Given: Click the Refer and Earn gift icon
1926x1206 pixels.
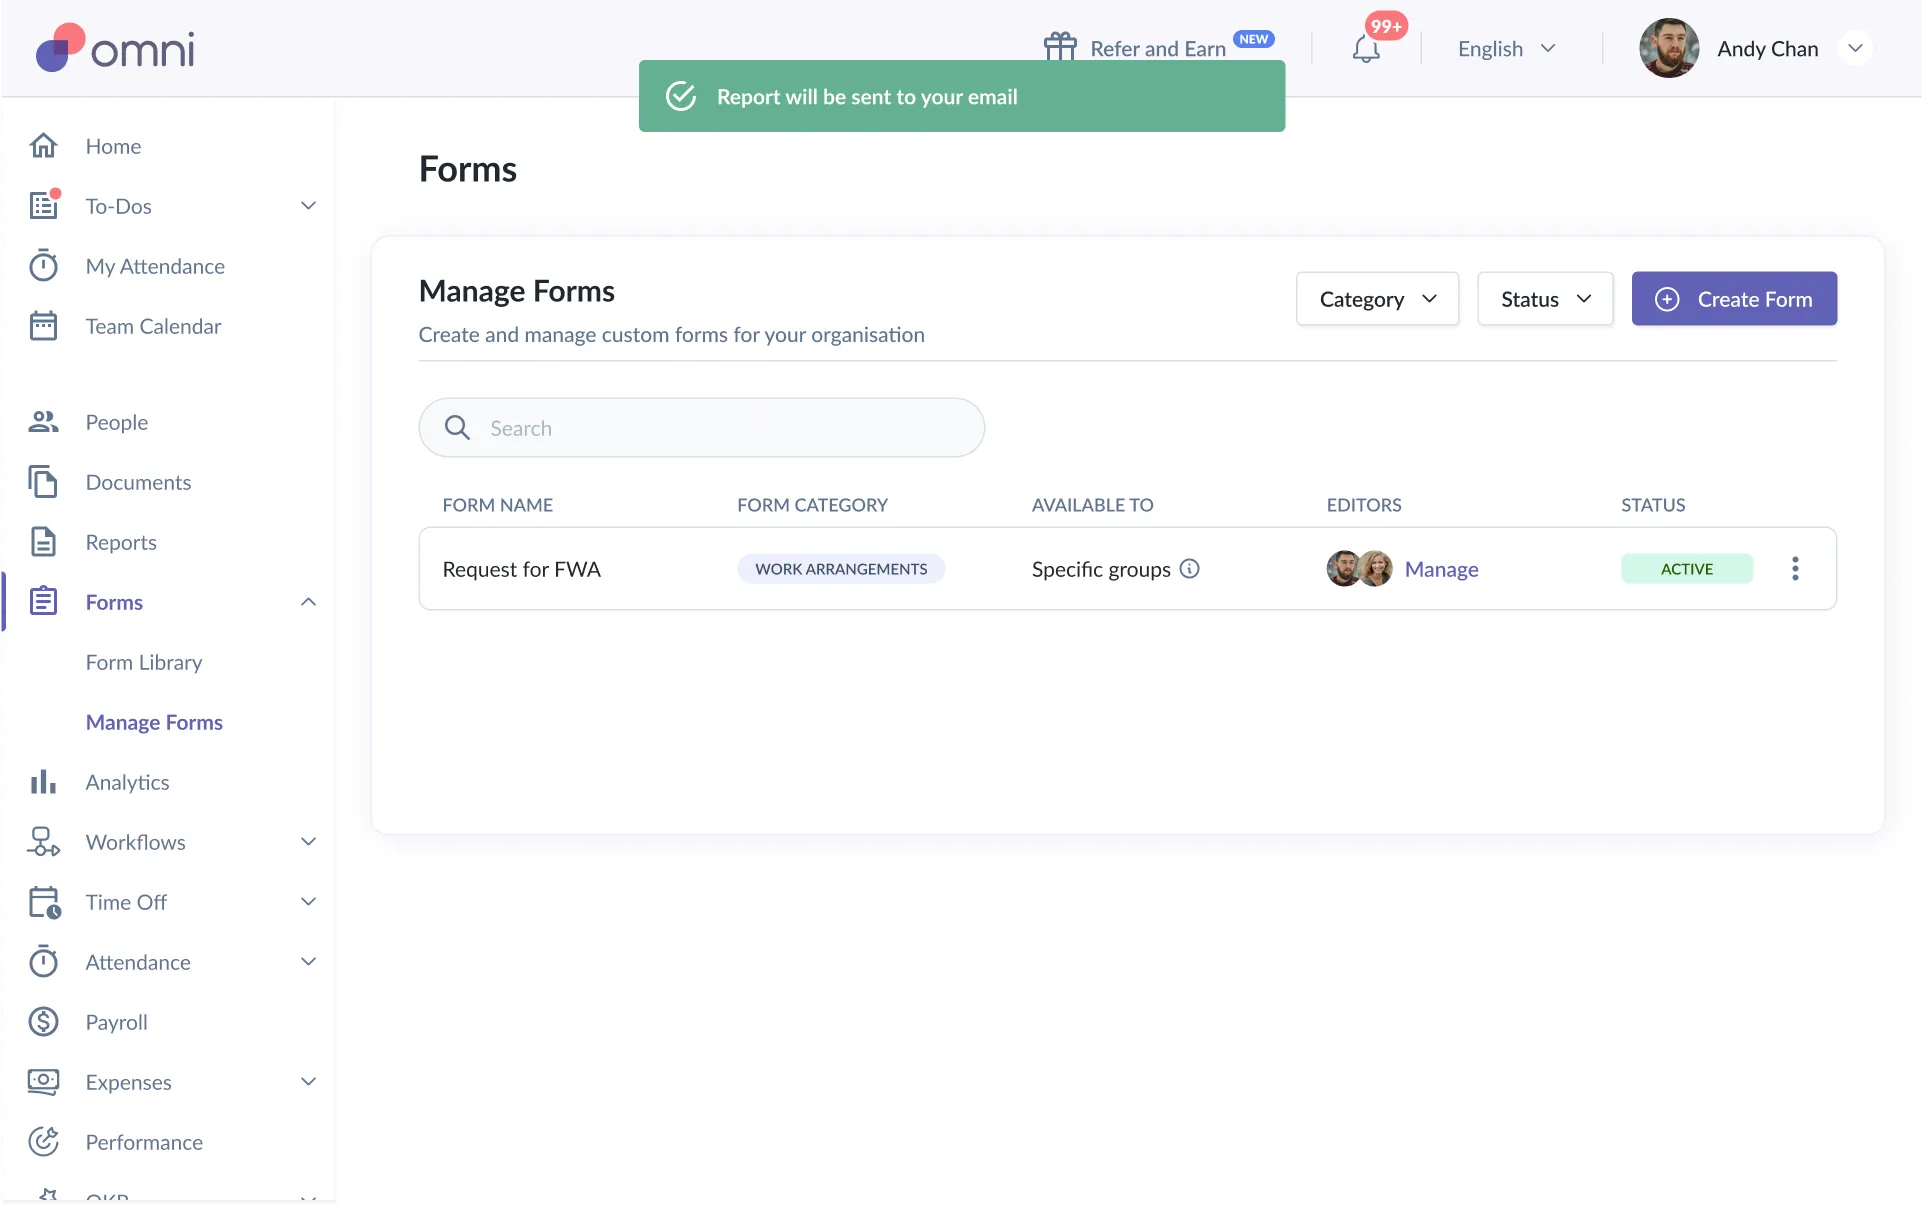Looking at the screenshot, I should pos(1060,46).
